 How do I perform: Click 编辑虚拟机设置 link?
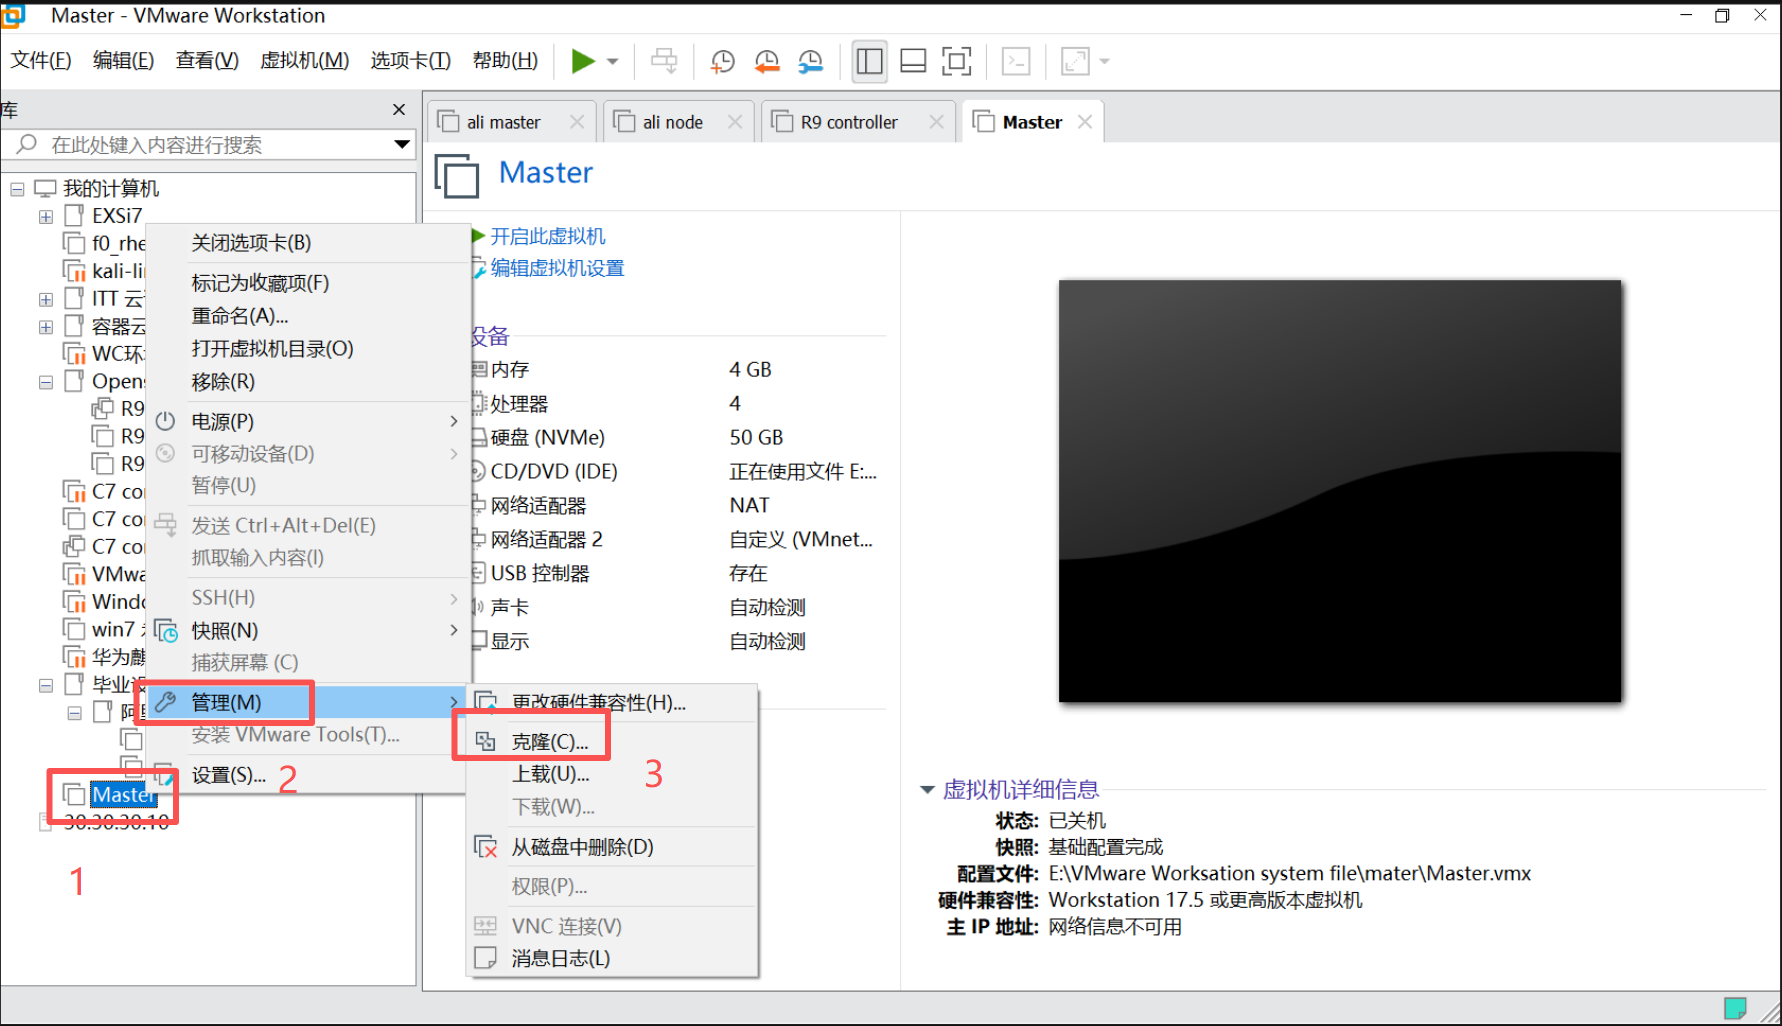557,268
